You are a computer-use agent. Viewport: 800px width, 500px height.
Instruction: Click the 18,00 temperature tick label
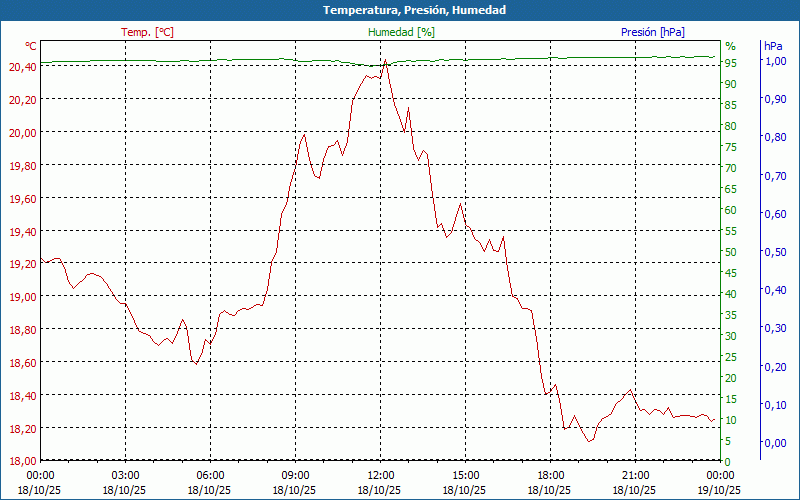point(22,461)
